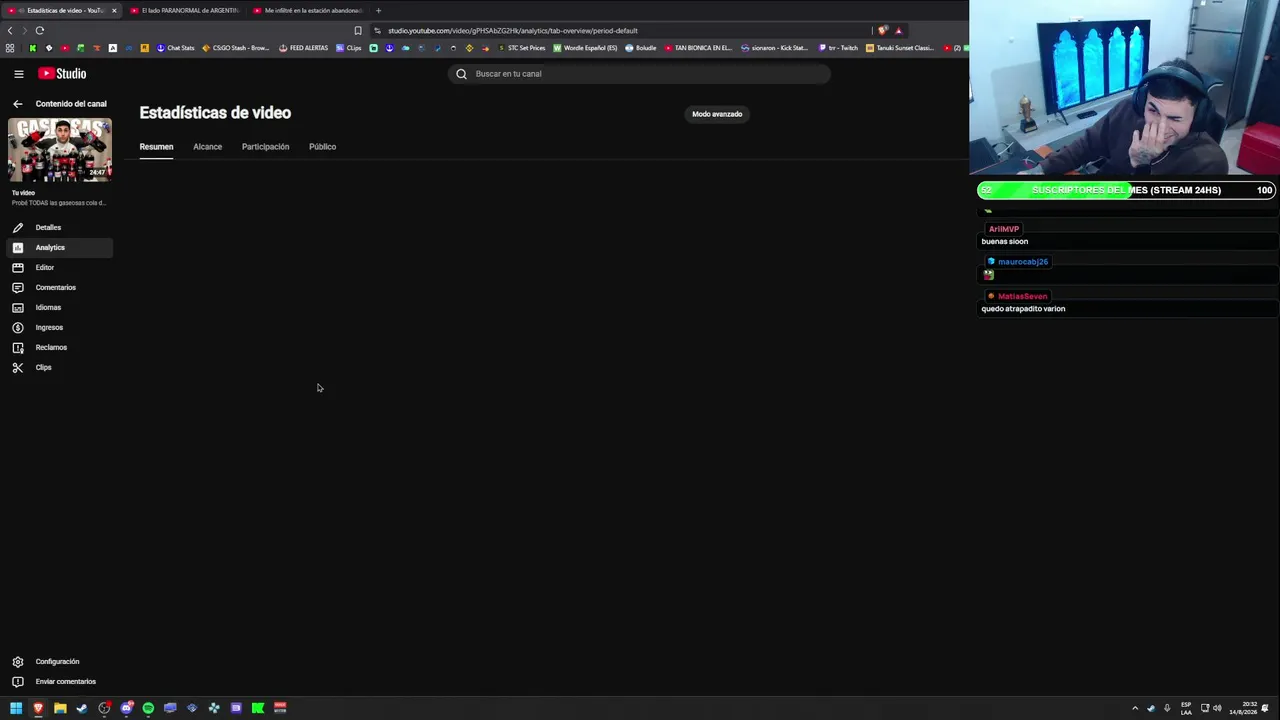Click the volume icon in the system tray
The width and height of the screenshot is (1280, 720).
point(1217,708)
